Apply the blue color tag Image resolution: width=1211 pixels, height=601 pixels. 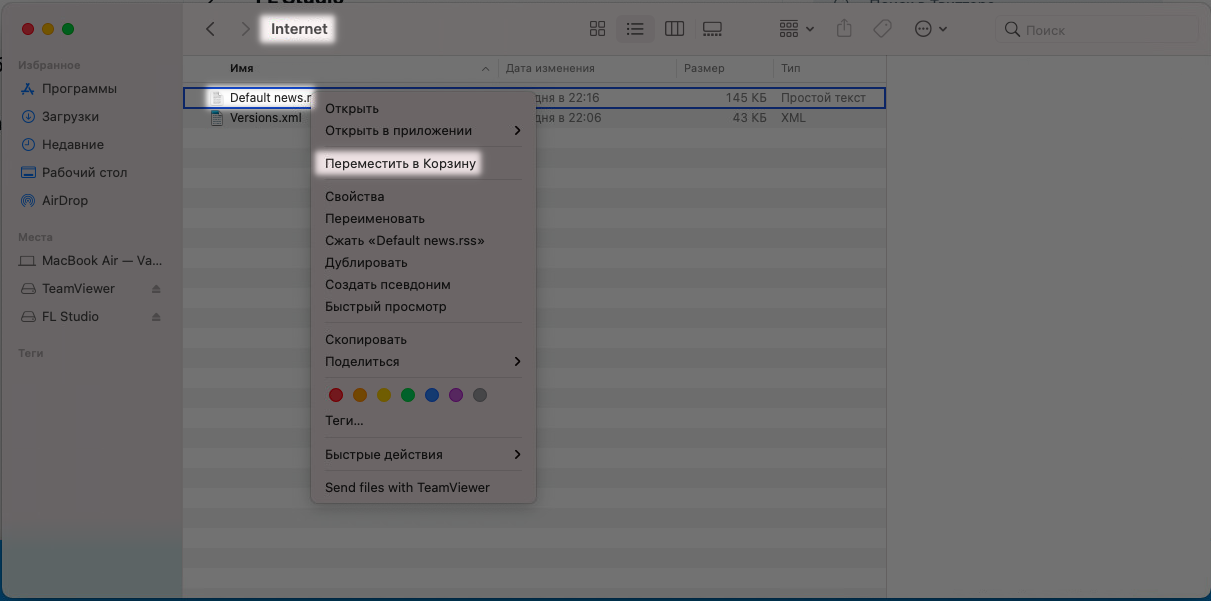pyautogui.click(x=432, y=395)
